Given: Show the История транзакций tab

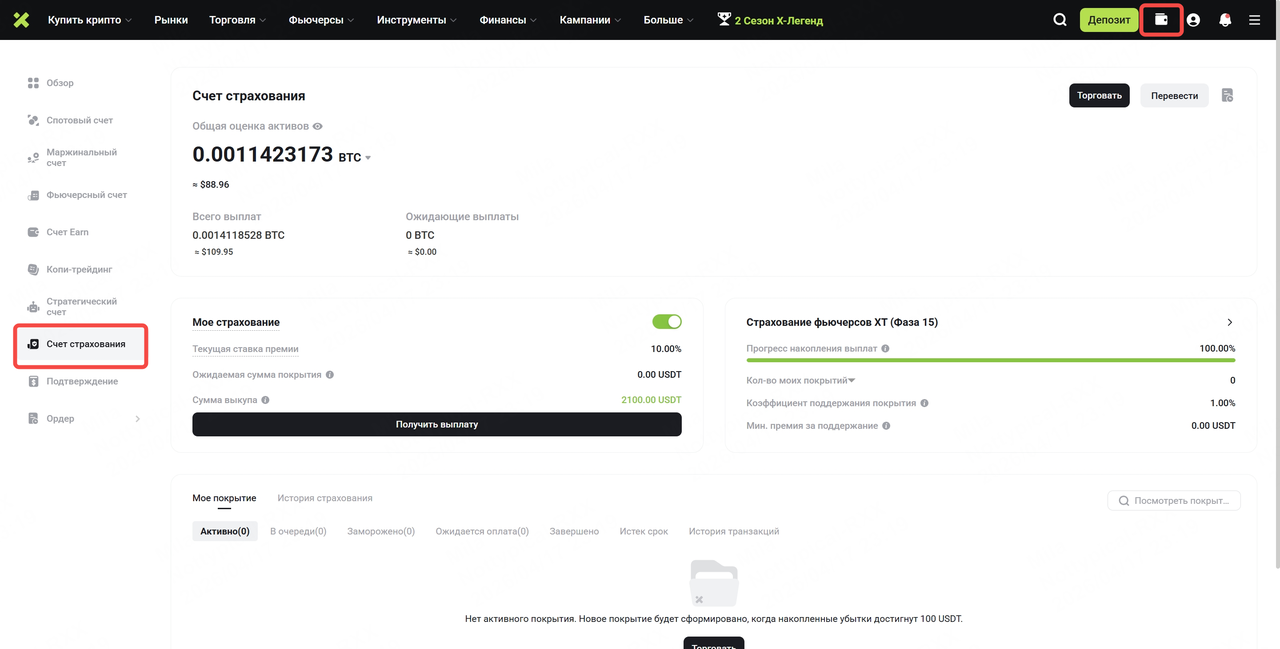Looking at the screenshot, I should point(734,531).
